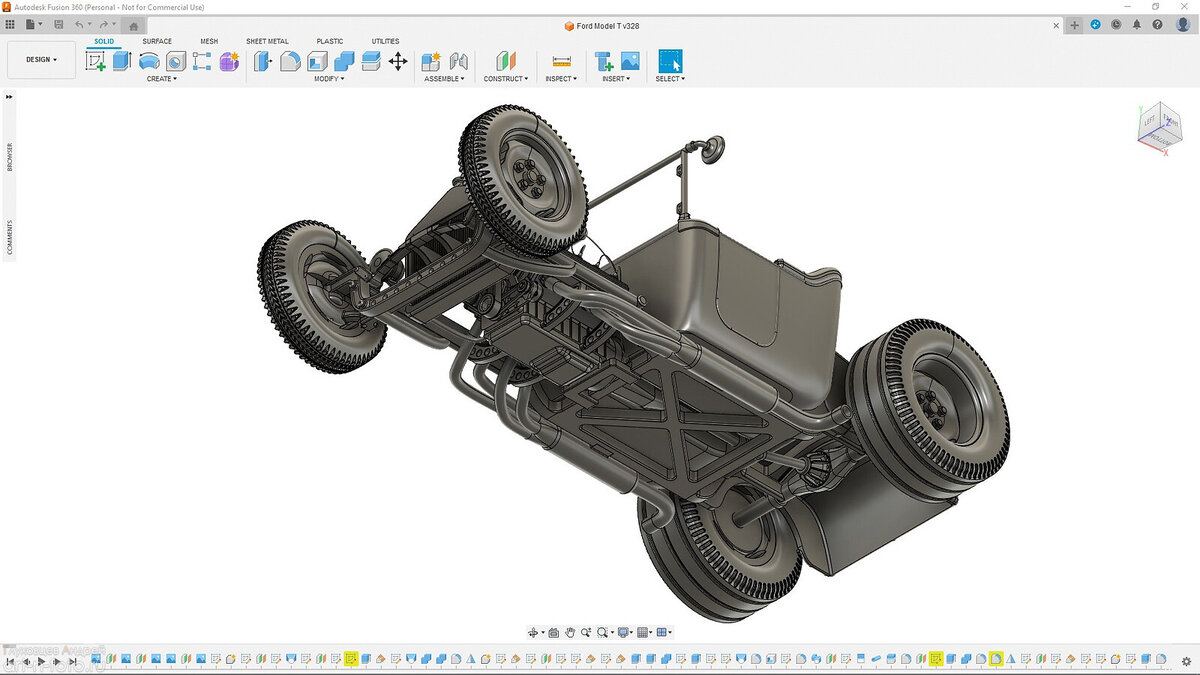The image size is (1200, 675).
Task: Select the Hole tool
Action: pos(176,61)
